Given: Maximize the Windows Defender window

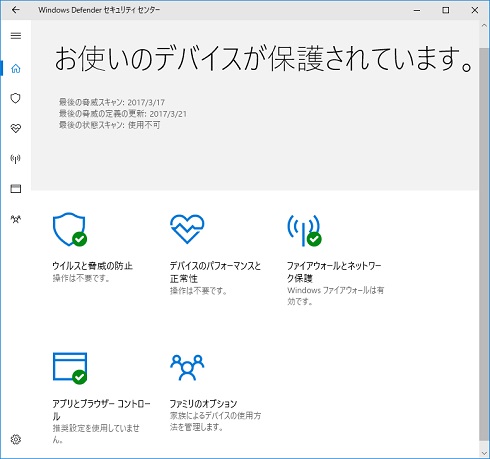Looking at the screenshot, I should 446,10.
